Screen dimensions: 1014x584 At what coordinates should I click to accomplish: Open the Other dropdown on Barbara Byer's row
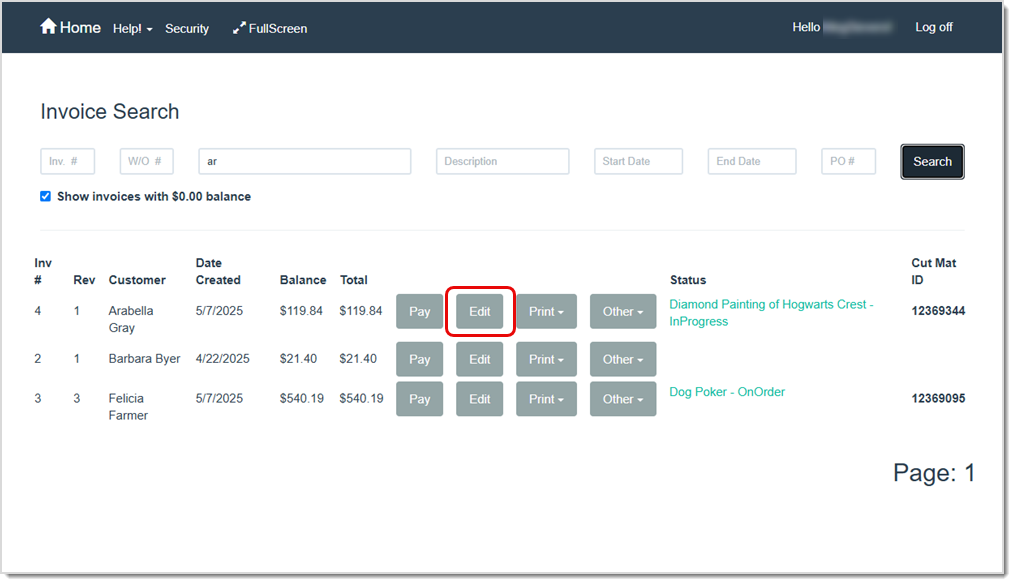coord(622,358)
